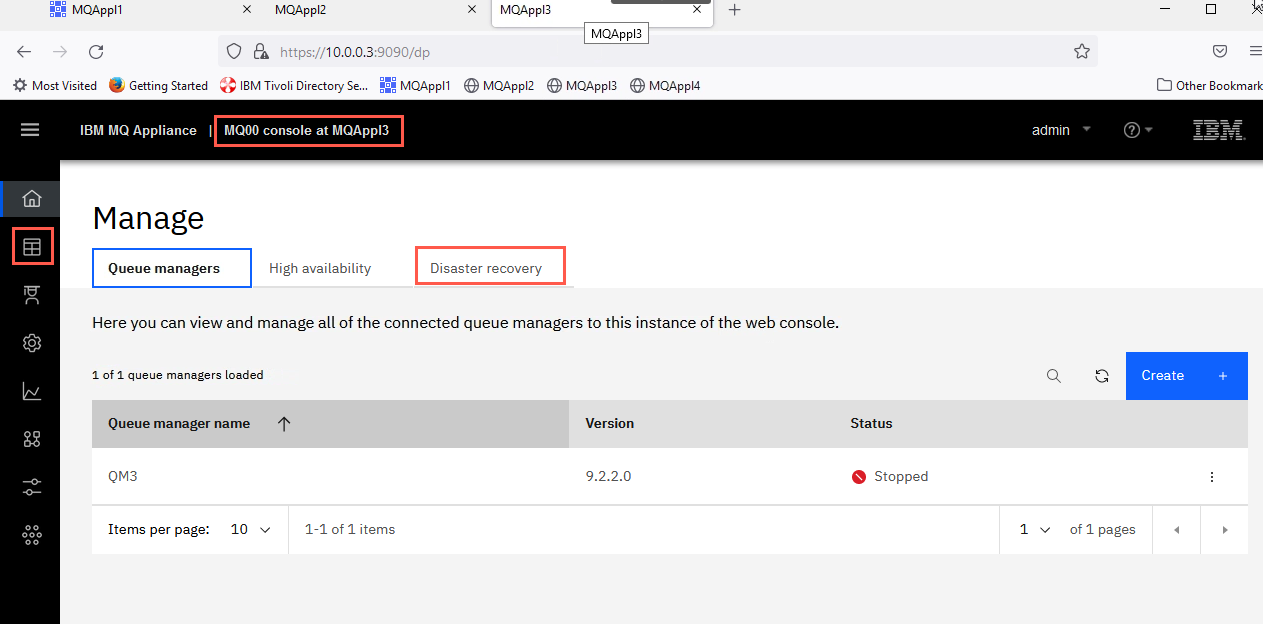Open the Firefox application menu
1263x624 pixels.
[x=1255, y=51]
